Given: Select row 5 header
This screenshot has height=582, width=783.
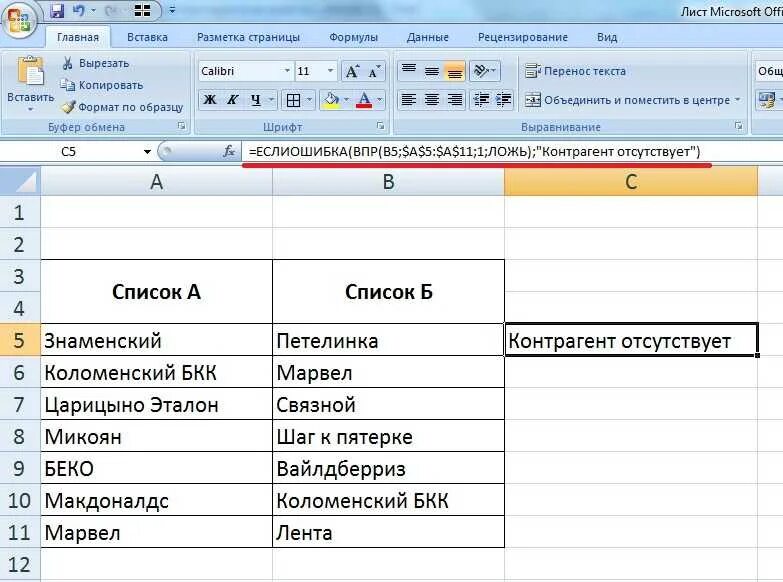Looking at the screenshot, I should point(20,340).
